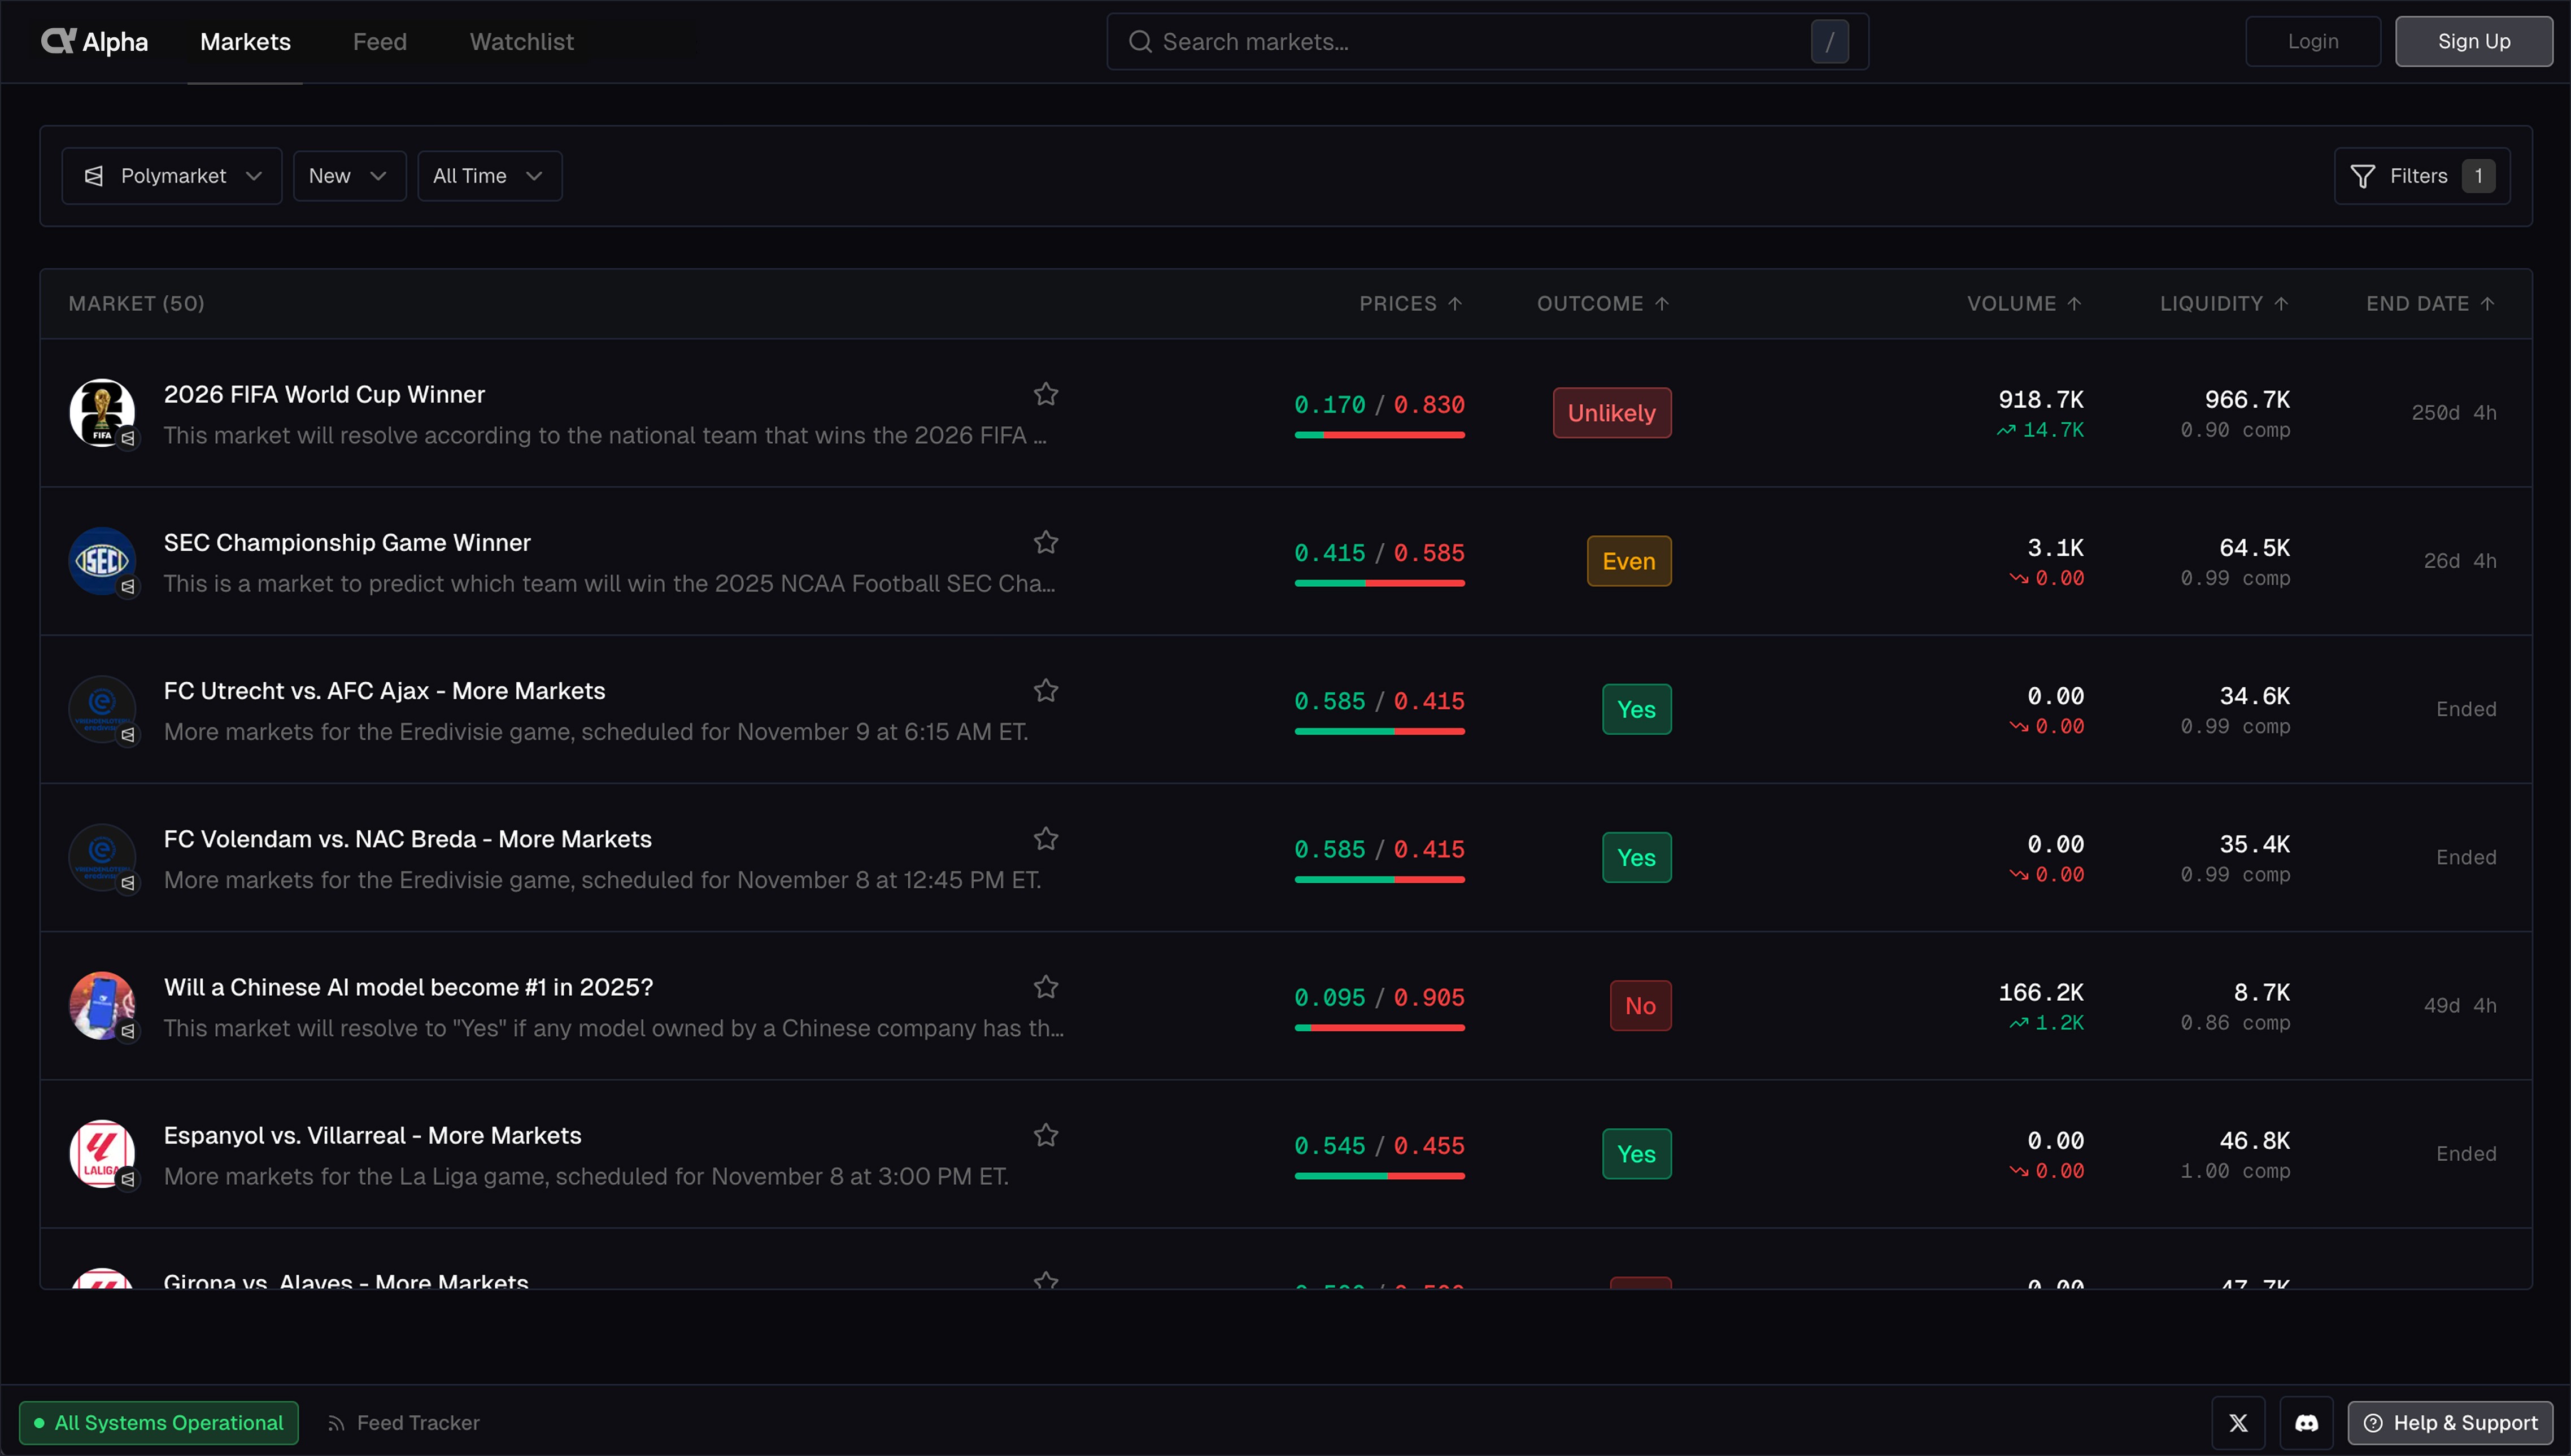Click the FIFA World Cup price bar
Screen dimensions: 2571x1456
(1379, 435)
